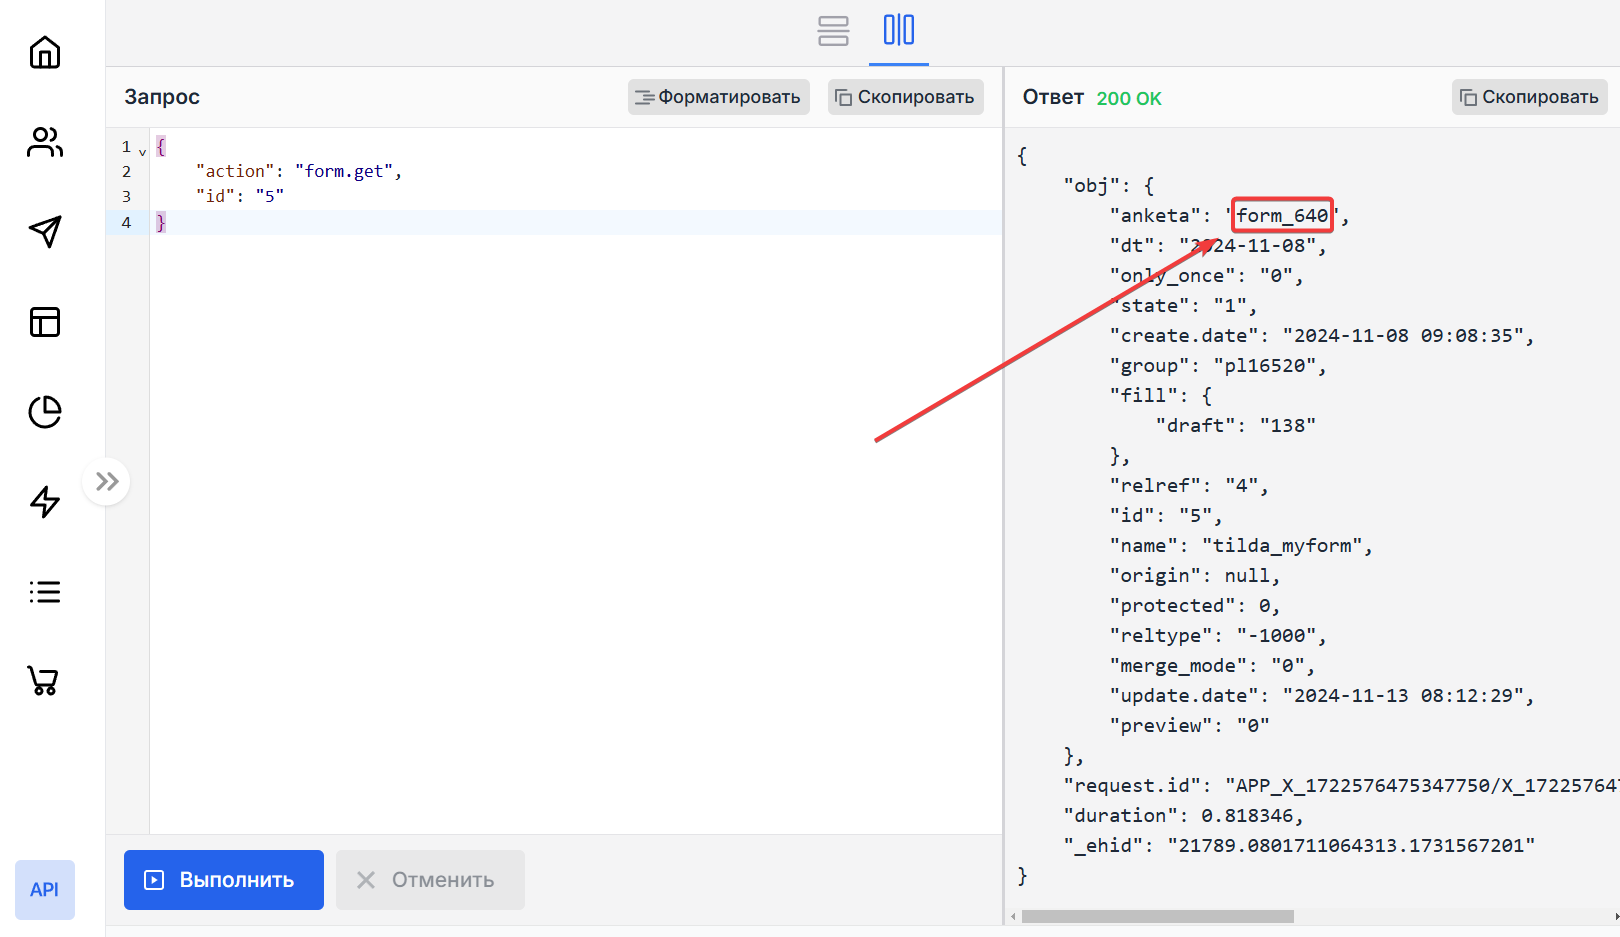Switch to stacked rows layout view
The image size is (1620, 937).
pyautogui.click(x=833, y=31)
